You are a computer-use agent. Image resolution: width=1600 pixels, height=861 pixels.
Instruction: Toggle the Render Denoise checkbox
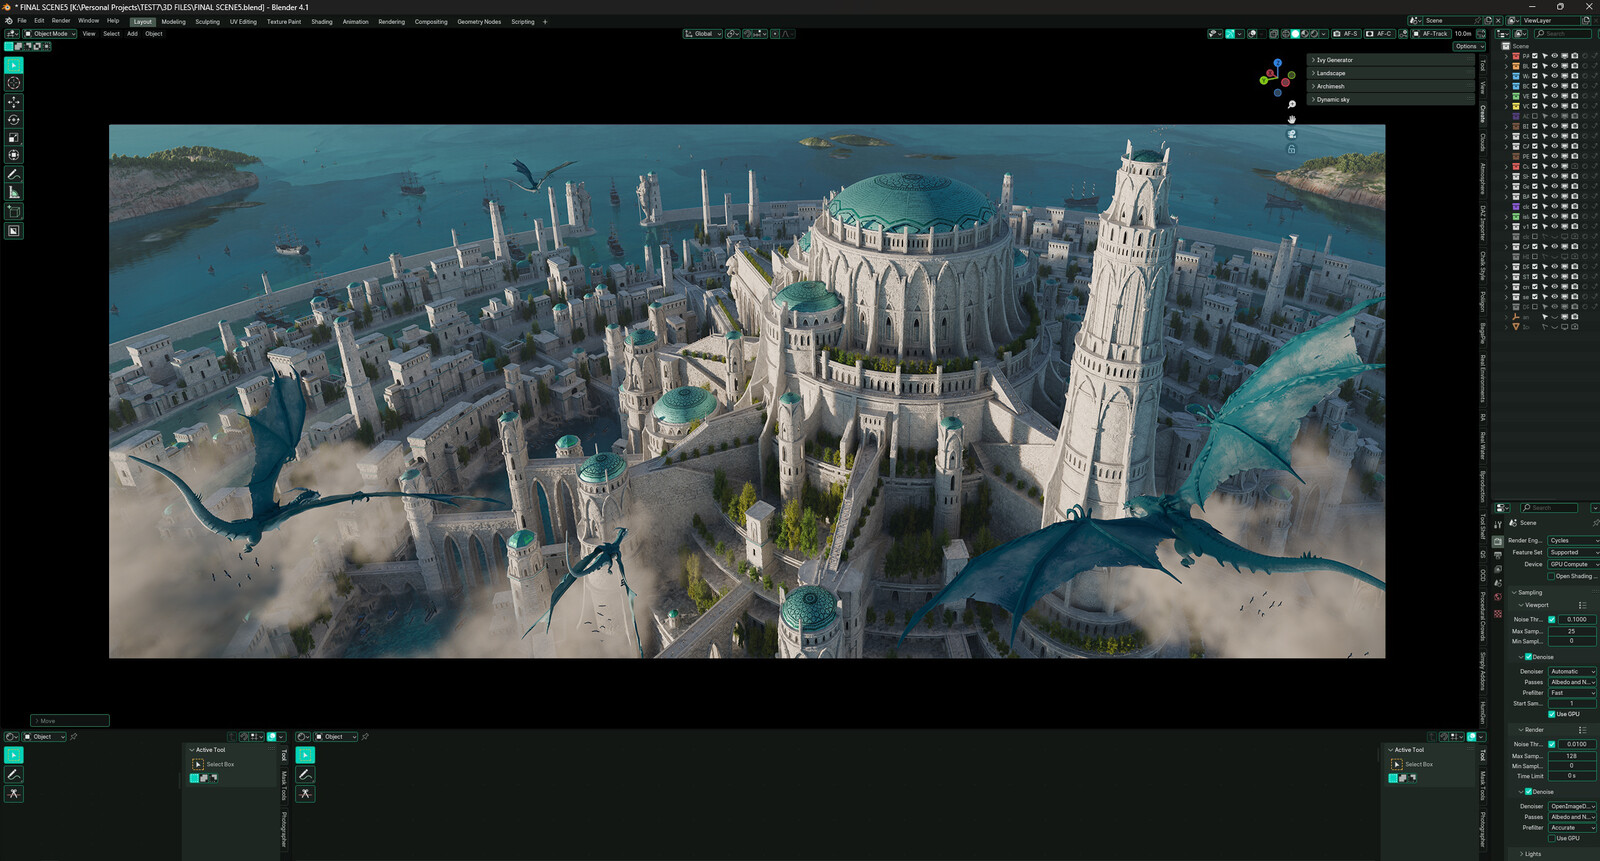click(1528, 792)
